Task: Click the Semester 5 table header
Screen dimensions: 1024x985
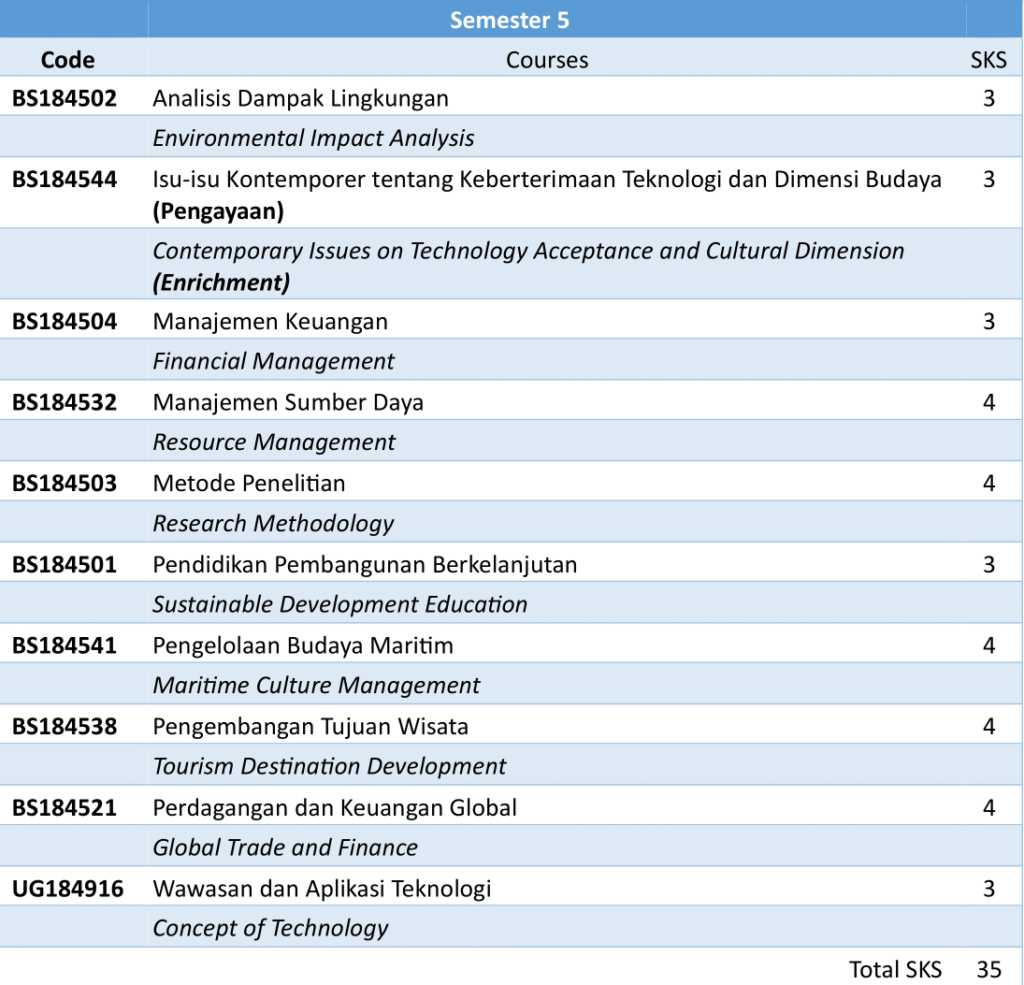Action: [509, 20]
